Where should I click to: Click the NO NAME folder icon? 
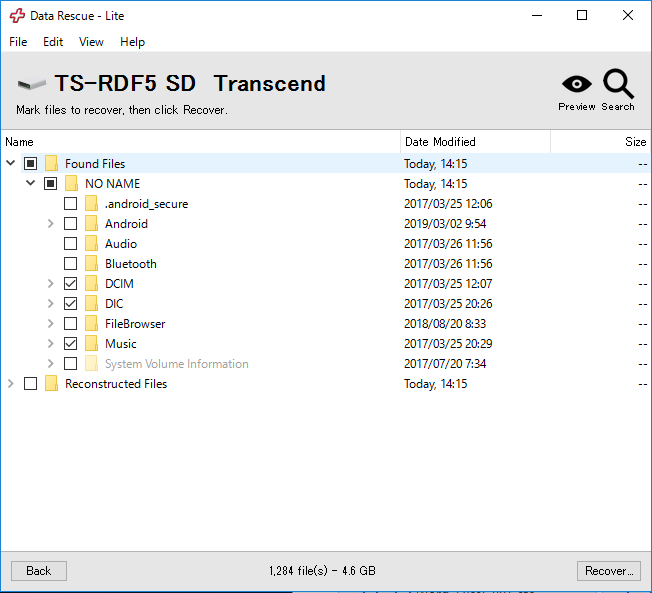[x=71, y=183]
